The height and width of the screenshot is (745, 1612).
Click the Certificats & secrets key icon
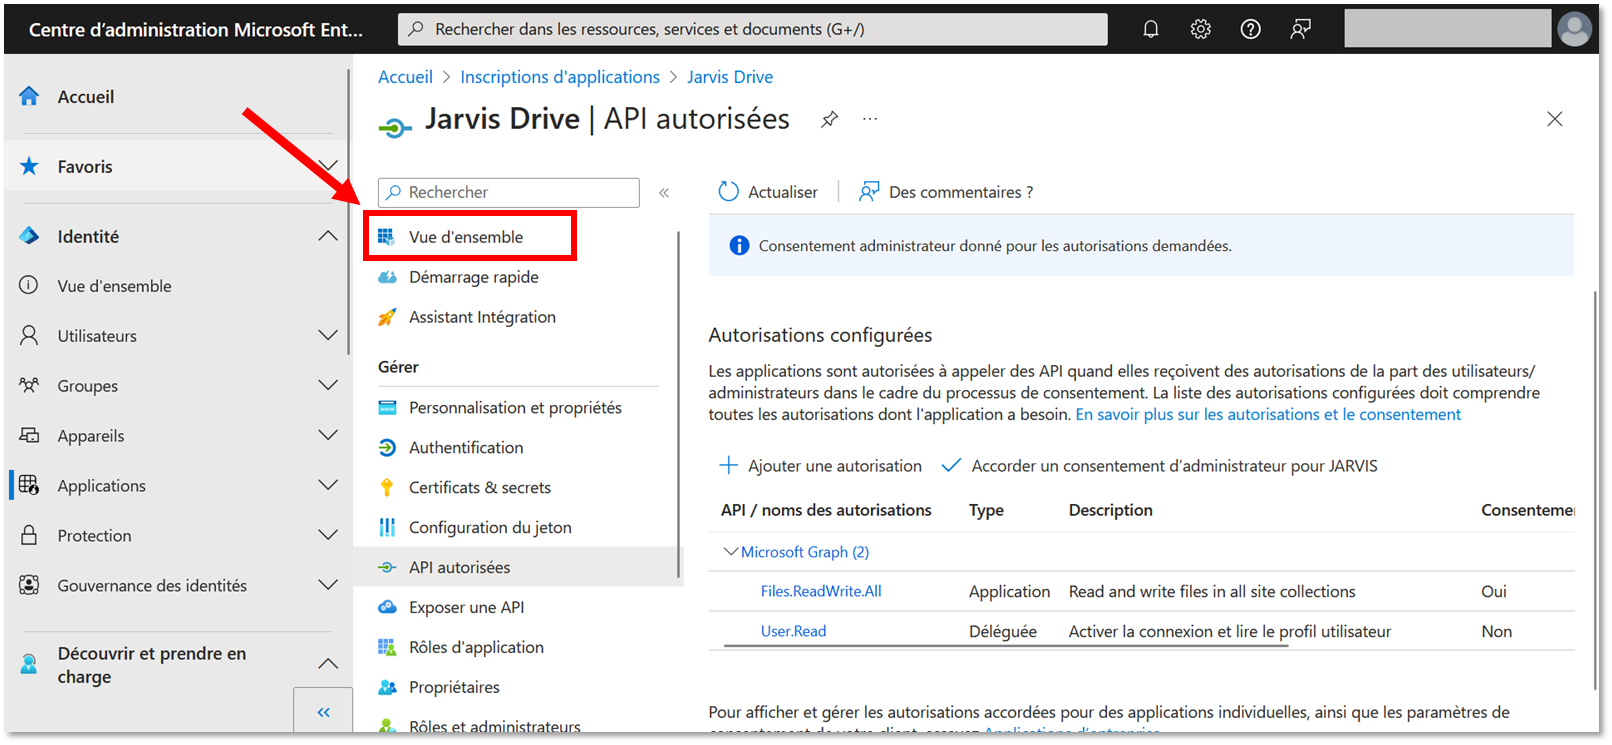387,487
